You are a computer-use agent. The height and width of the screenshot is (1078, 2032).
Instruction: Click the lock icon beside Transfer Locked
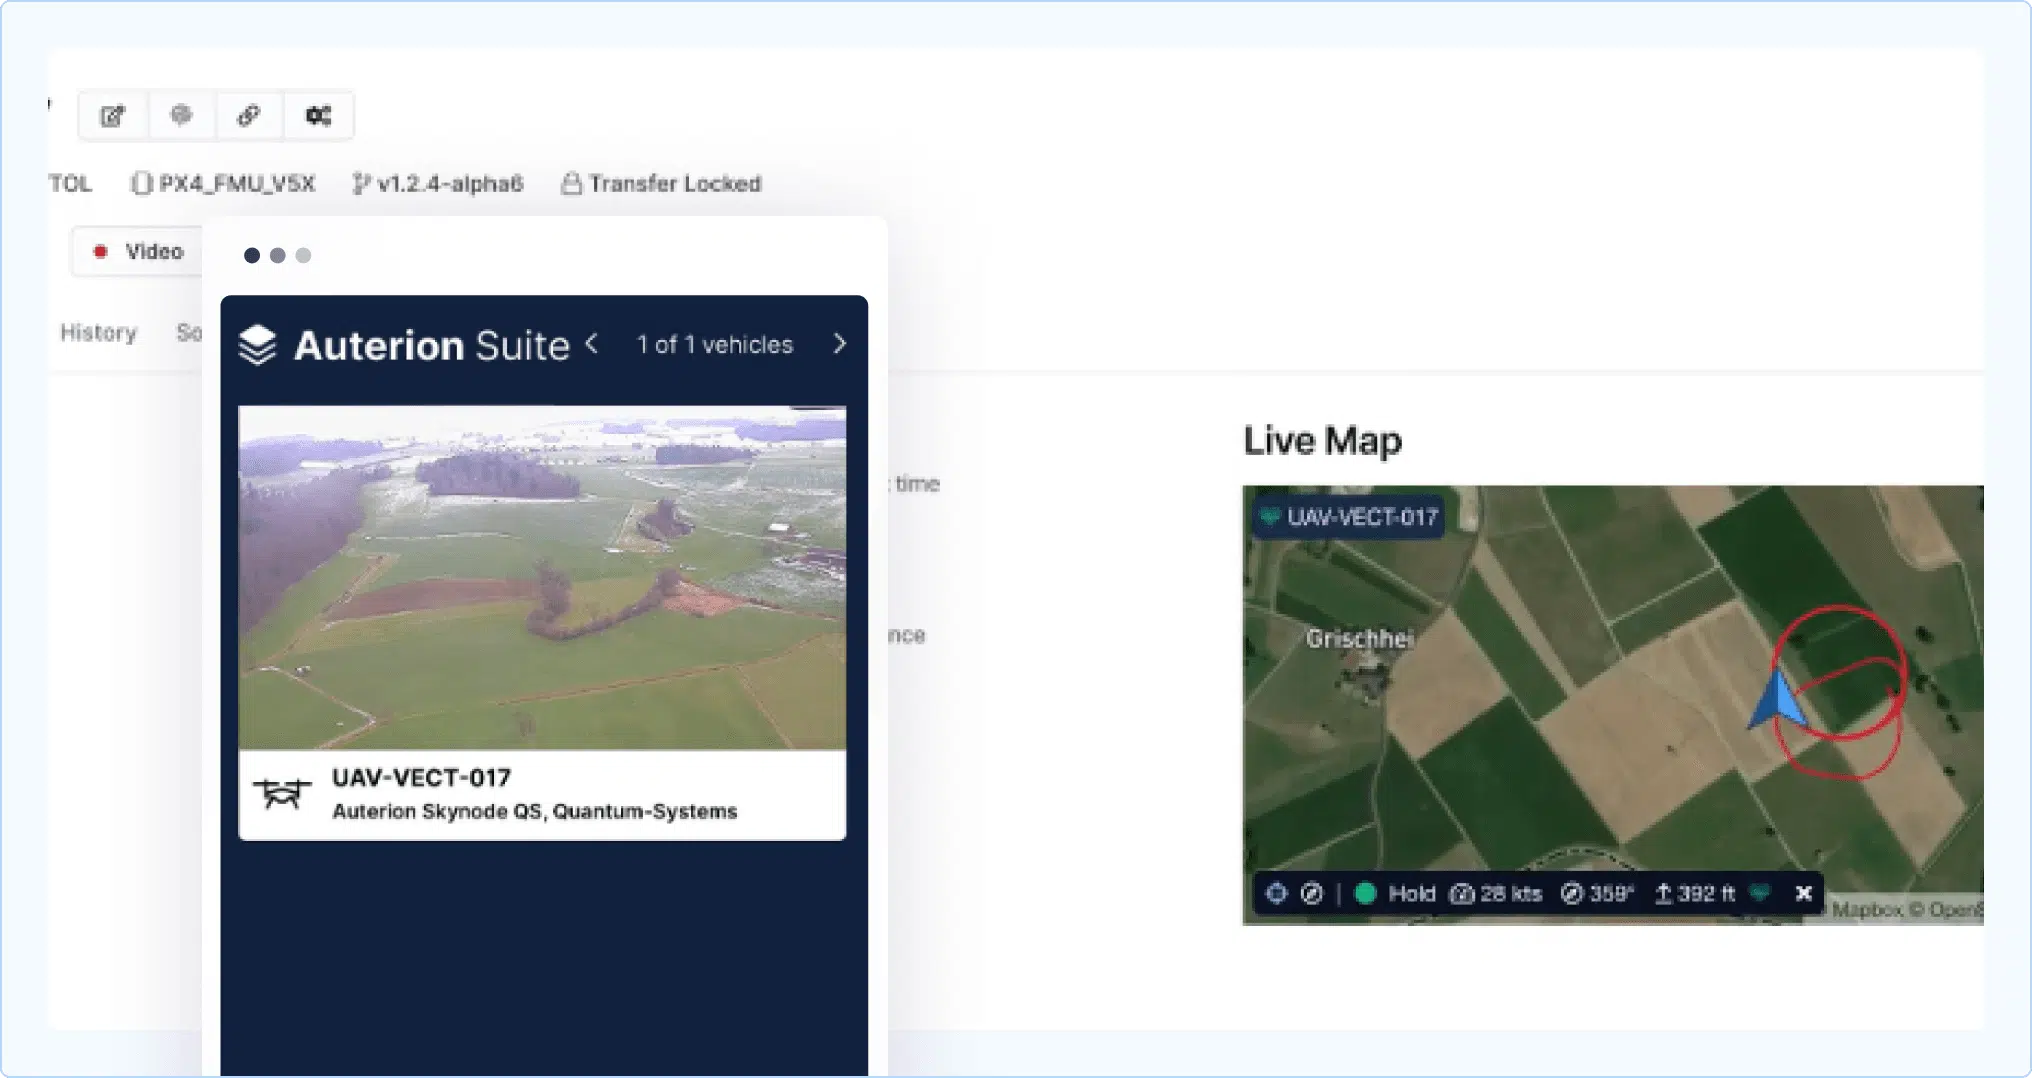click(571, 184)
